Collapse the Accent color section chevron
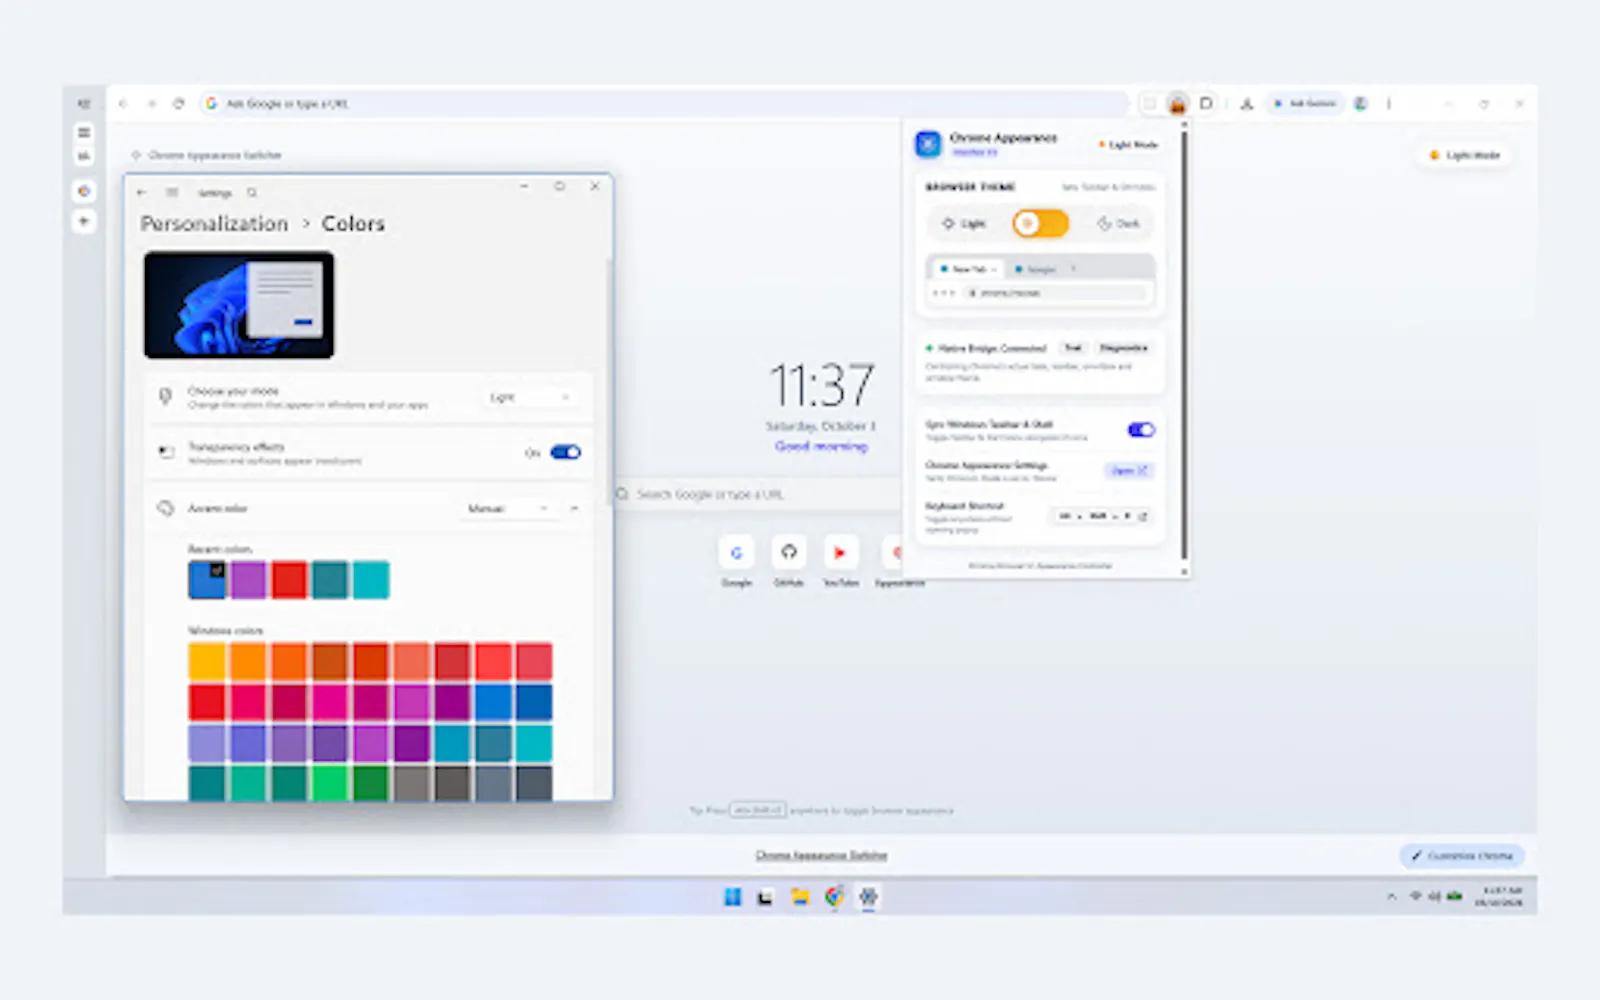The image size is (1600, 1000). tap(574, 508)
